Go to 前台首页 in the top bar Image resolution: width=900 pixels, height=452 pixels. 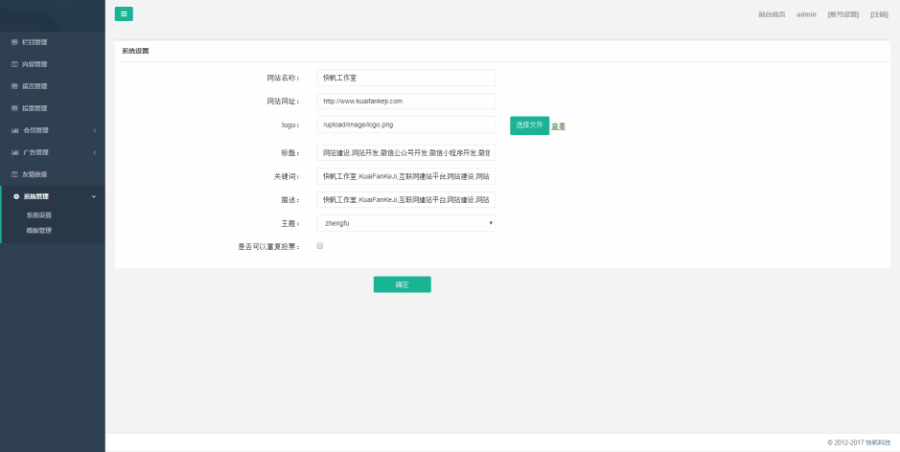771,14
